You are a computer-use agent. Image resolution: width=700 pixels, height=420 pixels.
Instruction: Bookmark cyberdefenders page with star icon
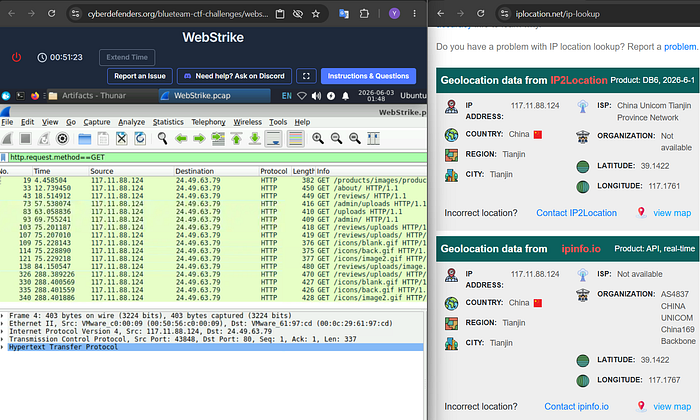316,14
